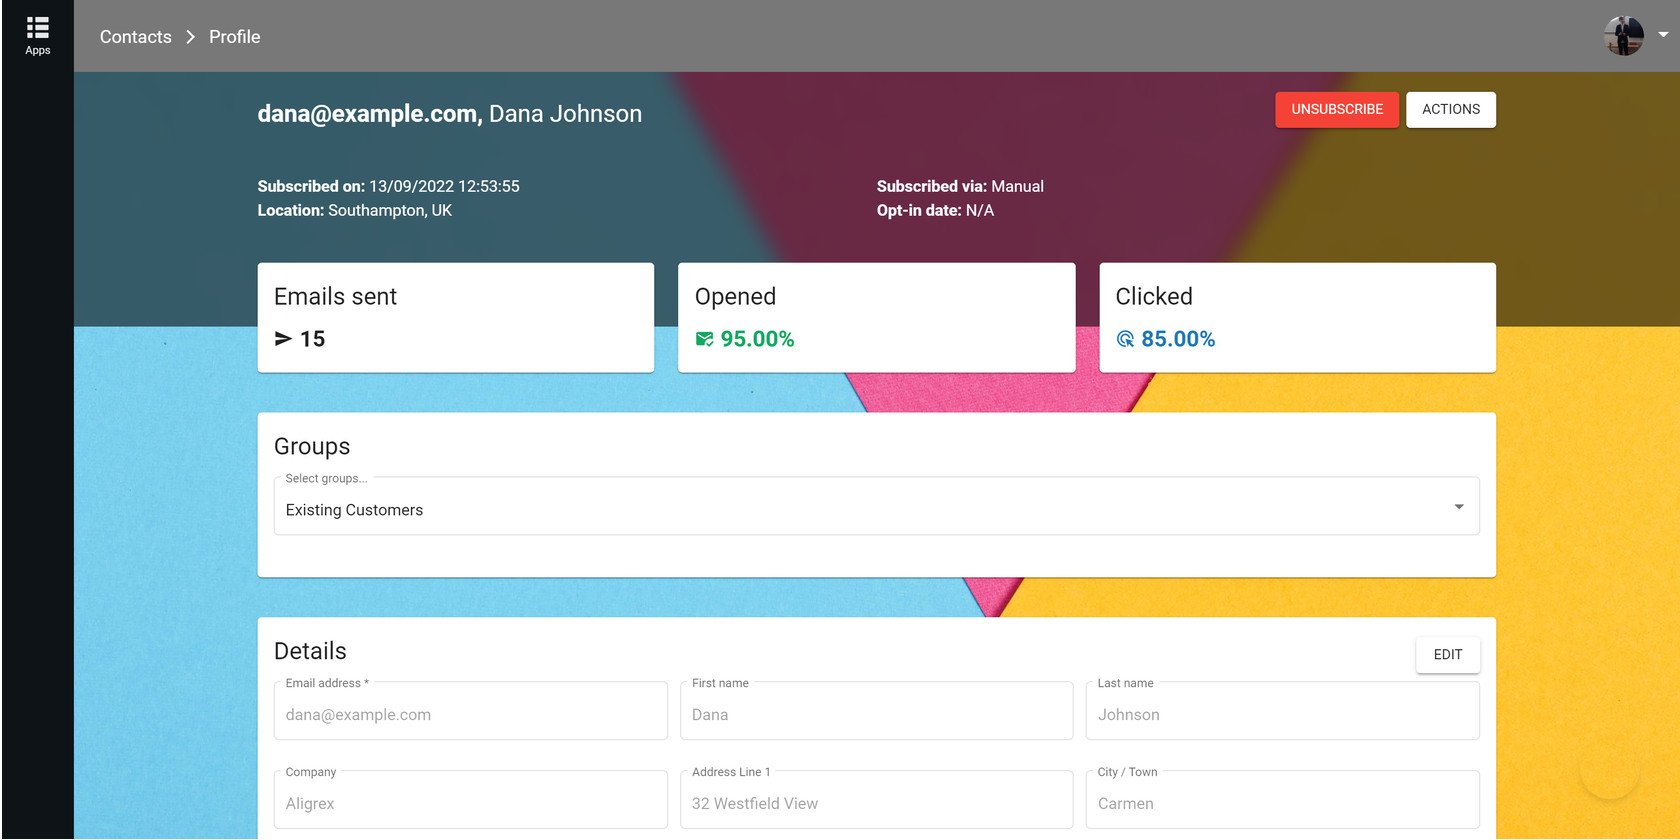Click the City / Town field
This screenshot has width=1680, height=840.
pos(1282,803)
